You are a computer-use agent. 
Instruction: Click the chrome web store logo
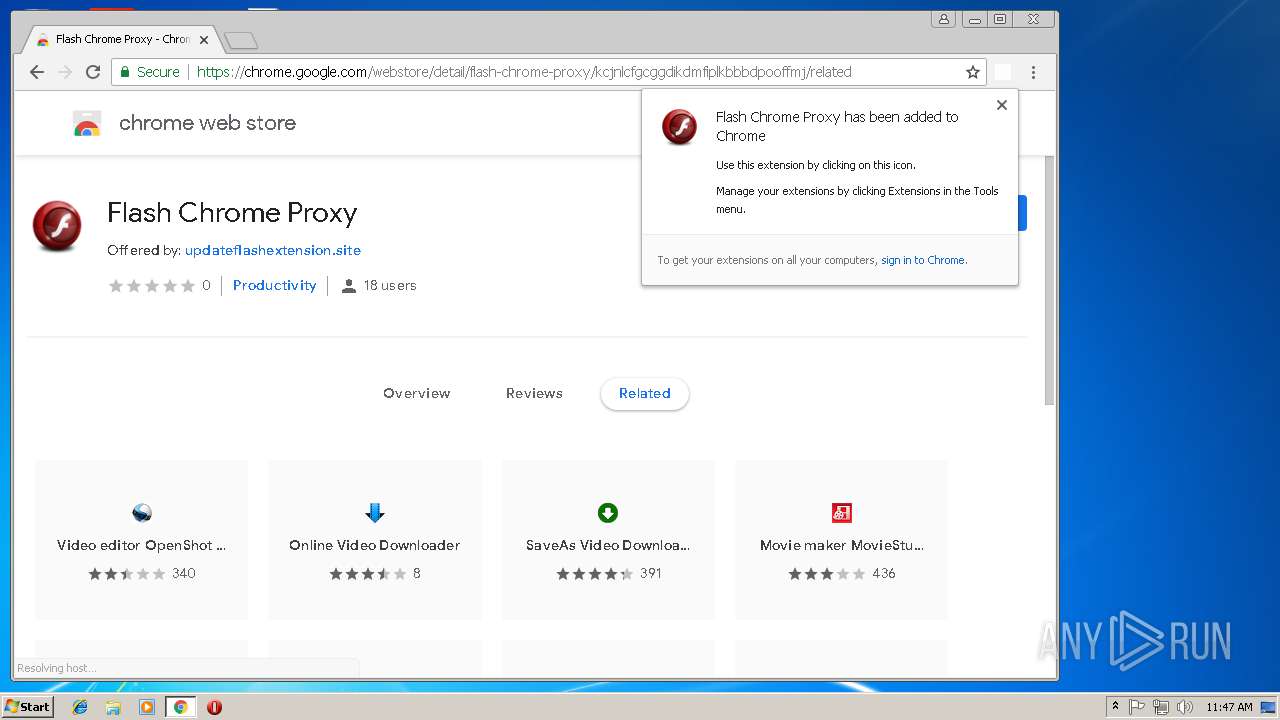pos(87,124)
